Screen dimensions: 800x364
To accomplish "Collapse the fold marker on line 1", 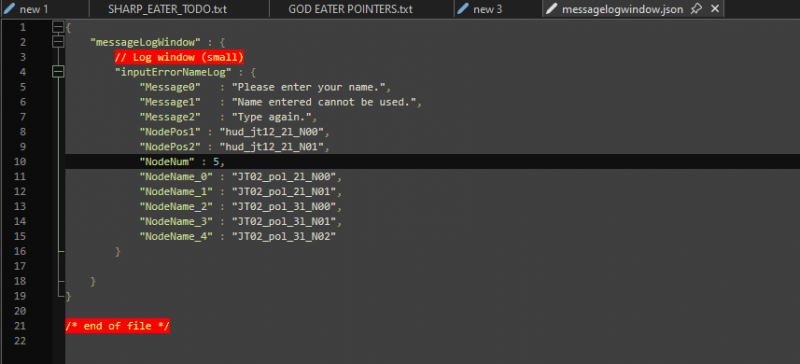I will pyautogui.click(x=58, y=27).
